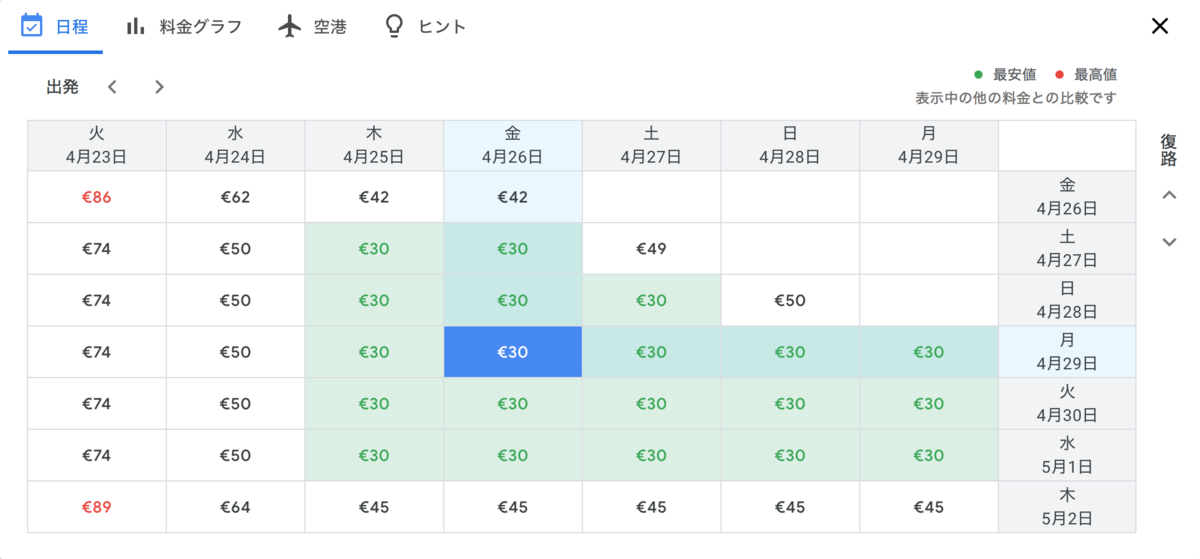This screenshot has height=559, width=1200.
Task: Move return dates later with down chevron
Action: tap(1169, 242)
